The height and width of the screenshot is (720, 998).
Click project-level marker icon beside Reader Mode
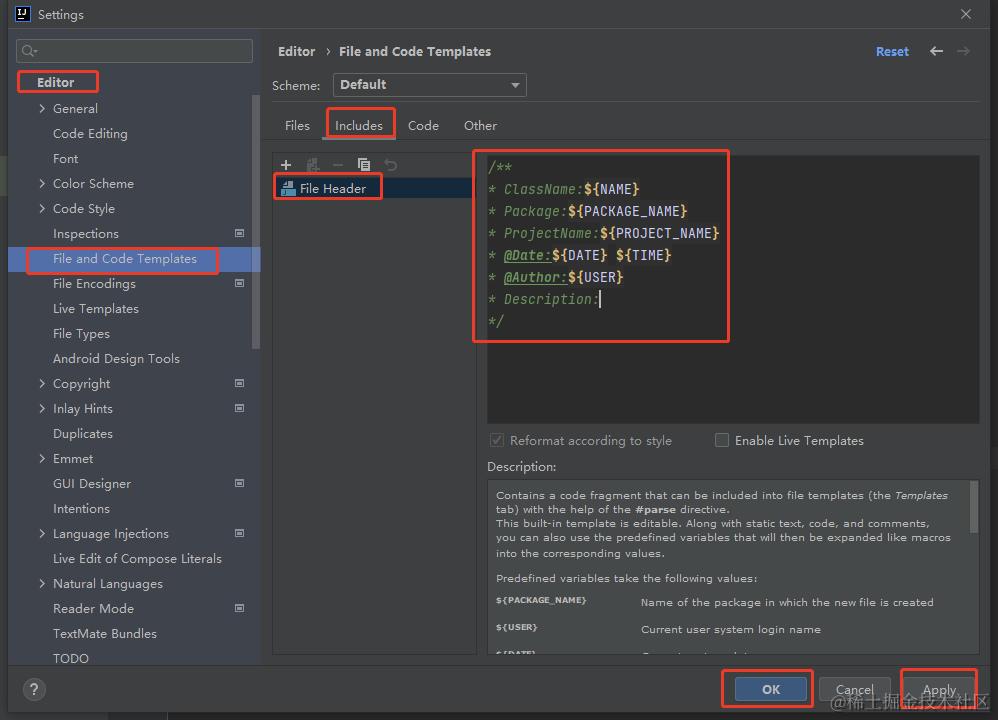click(x=239, y=608)
